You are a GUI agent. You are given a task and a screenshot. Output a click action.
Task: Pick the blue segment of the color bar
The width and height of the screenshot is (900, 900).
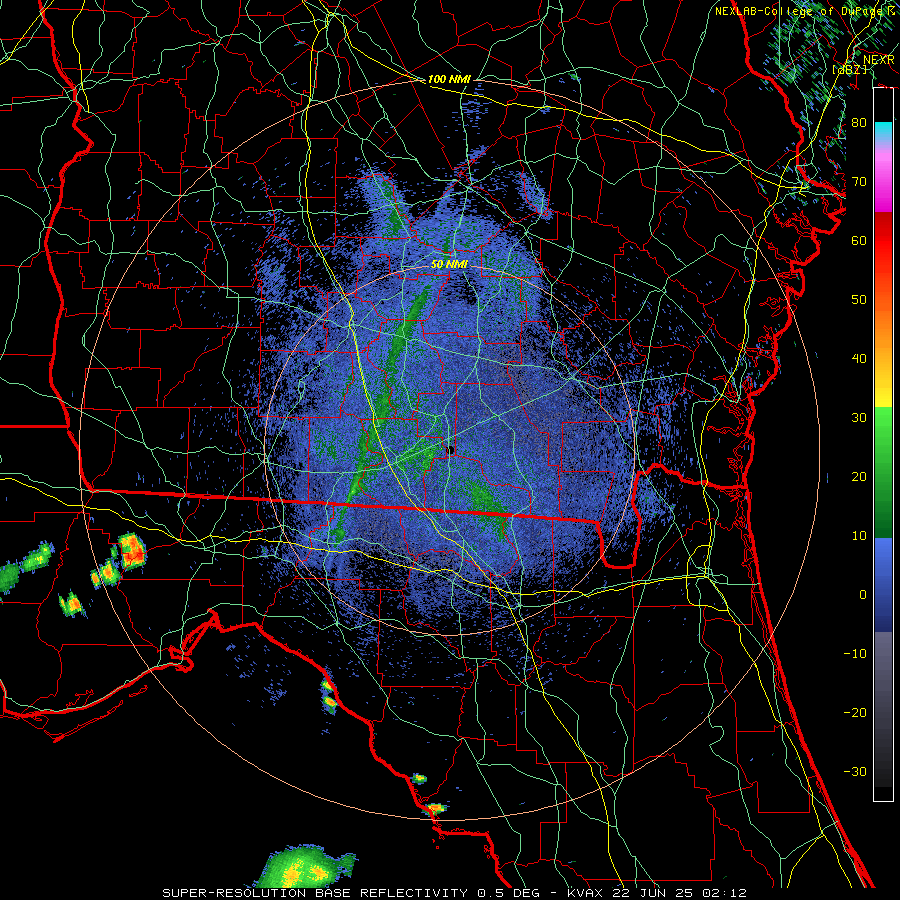883,585
